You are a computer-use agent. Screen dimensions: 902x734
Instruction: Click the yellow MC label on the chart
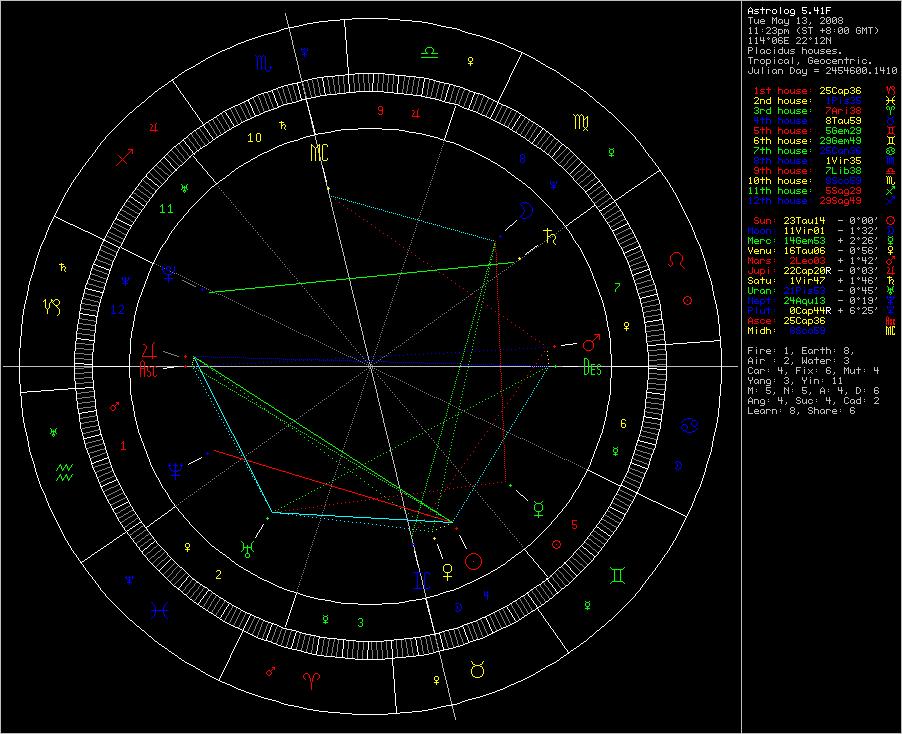(x=318, y=153)
